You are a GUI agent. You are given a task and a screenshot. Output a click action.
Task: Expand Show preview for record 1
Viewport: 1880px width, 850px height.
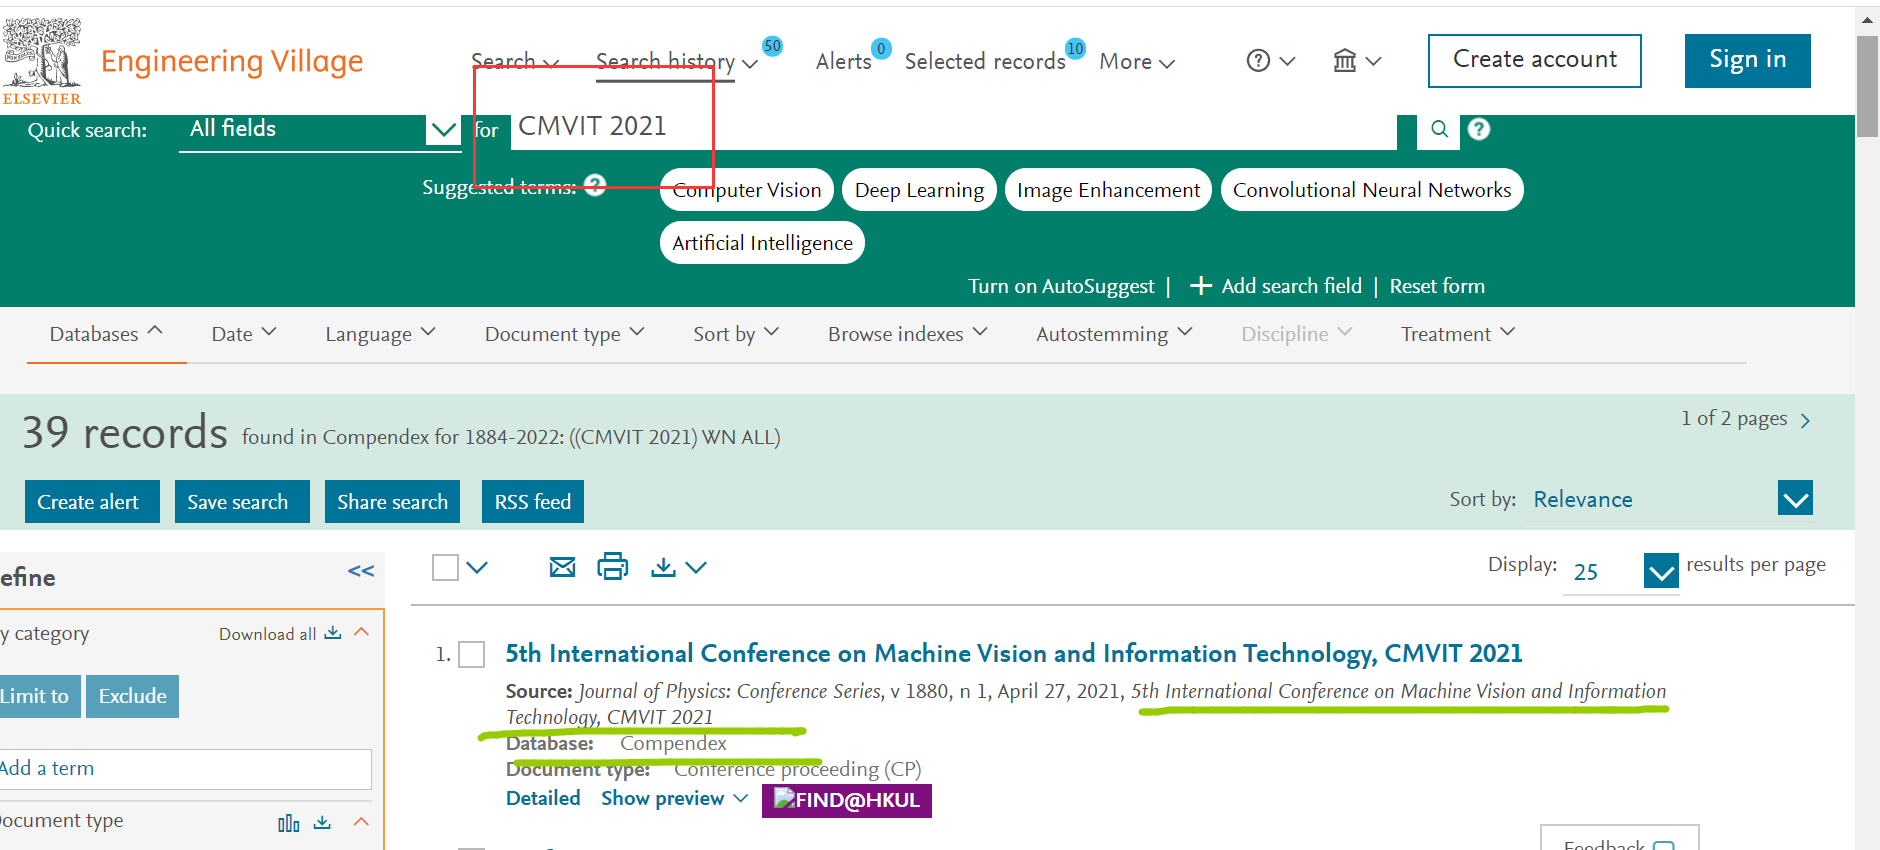coord(674,798)
